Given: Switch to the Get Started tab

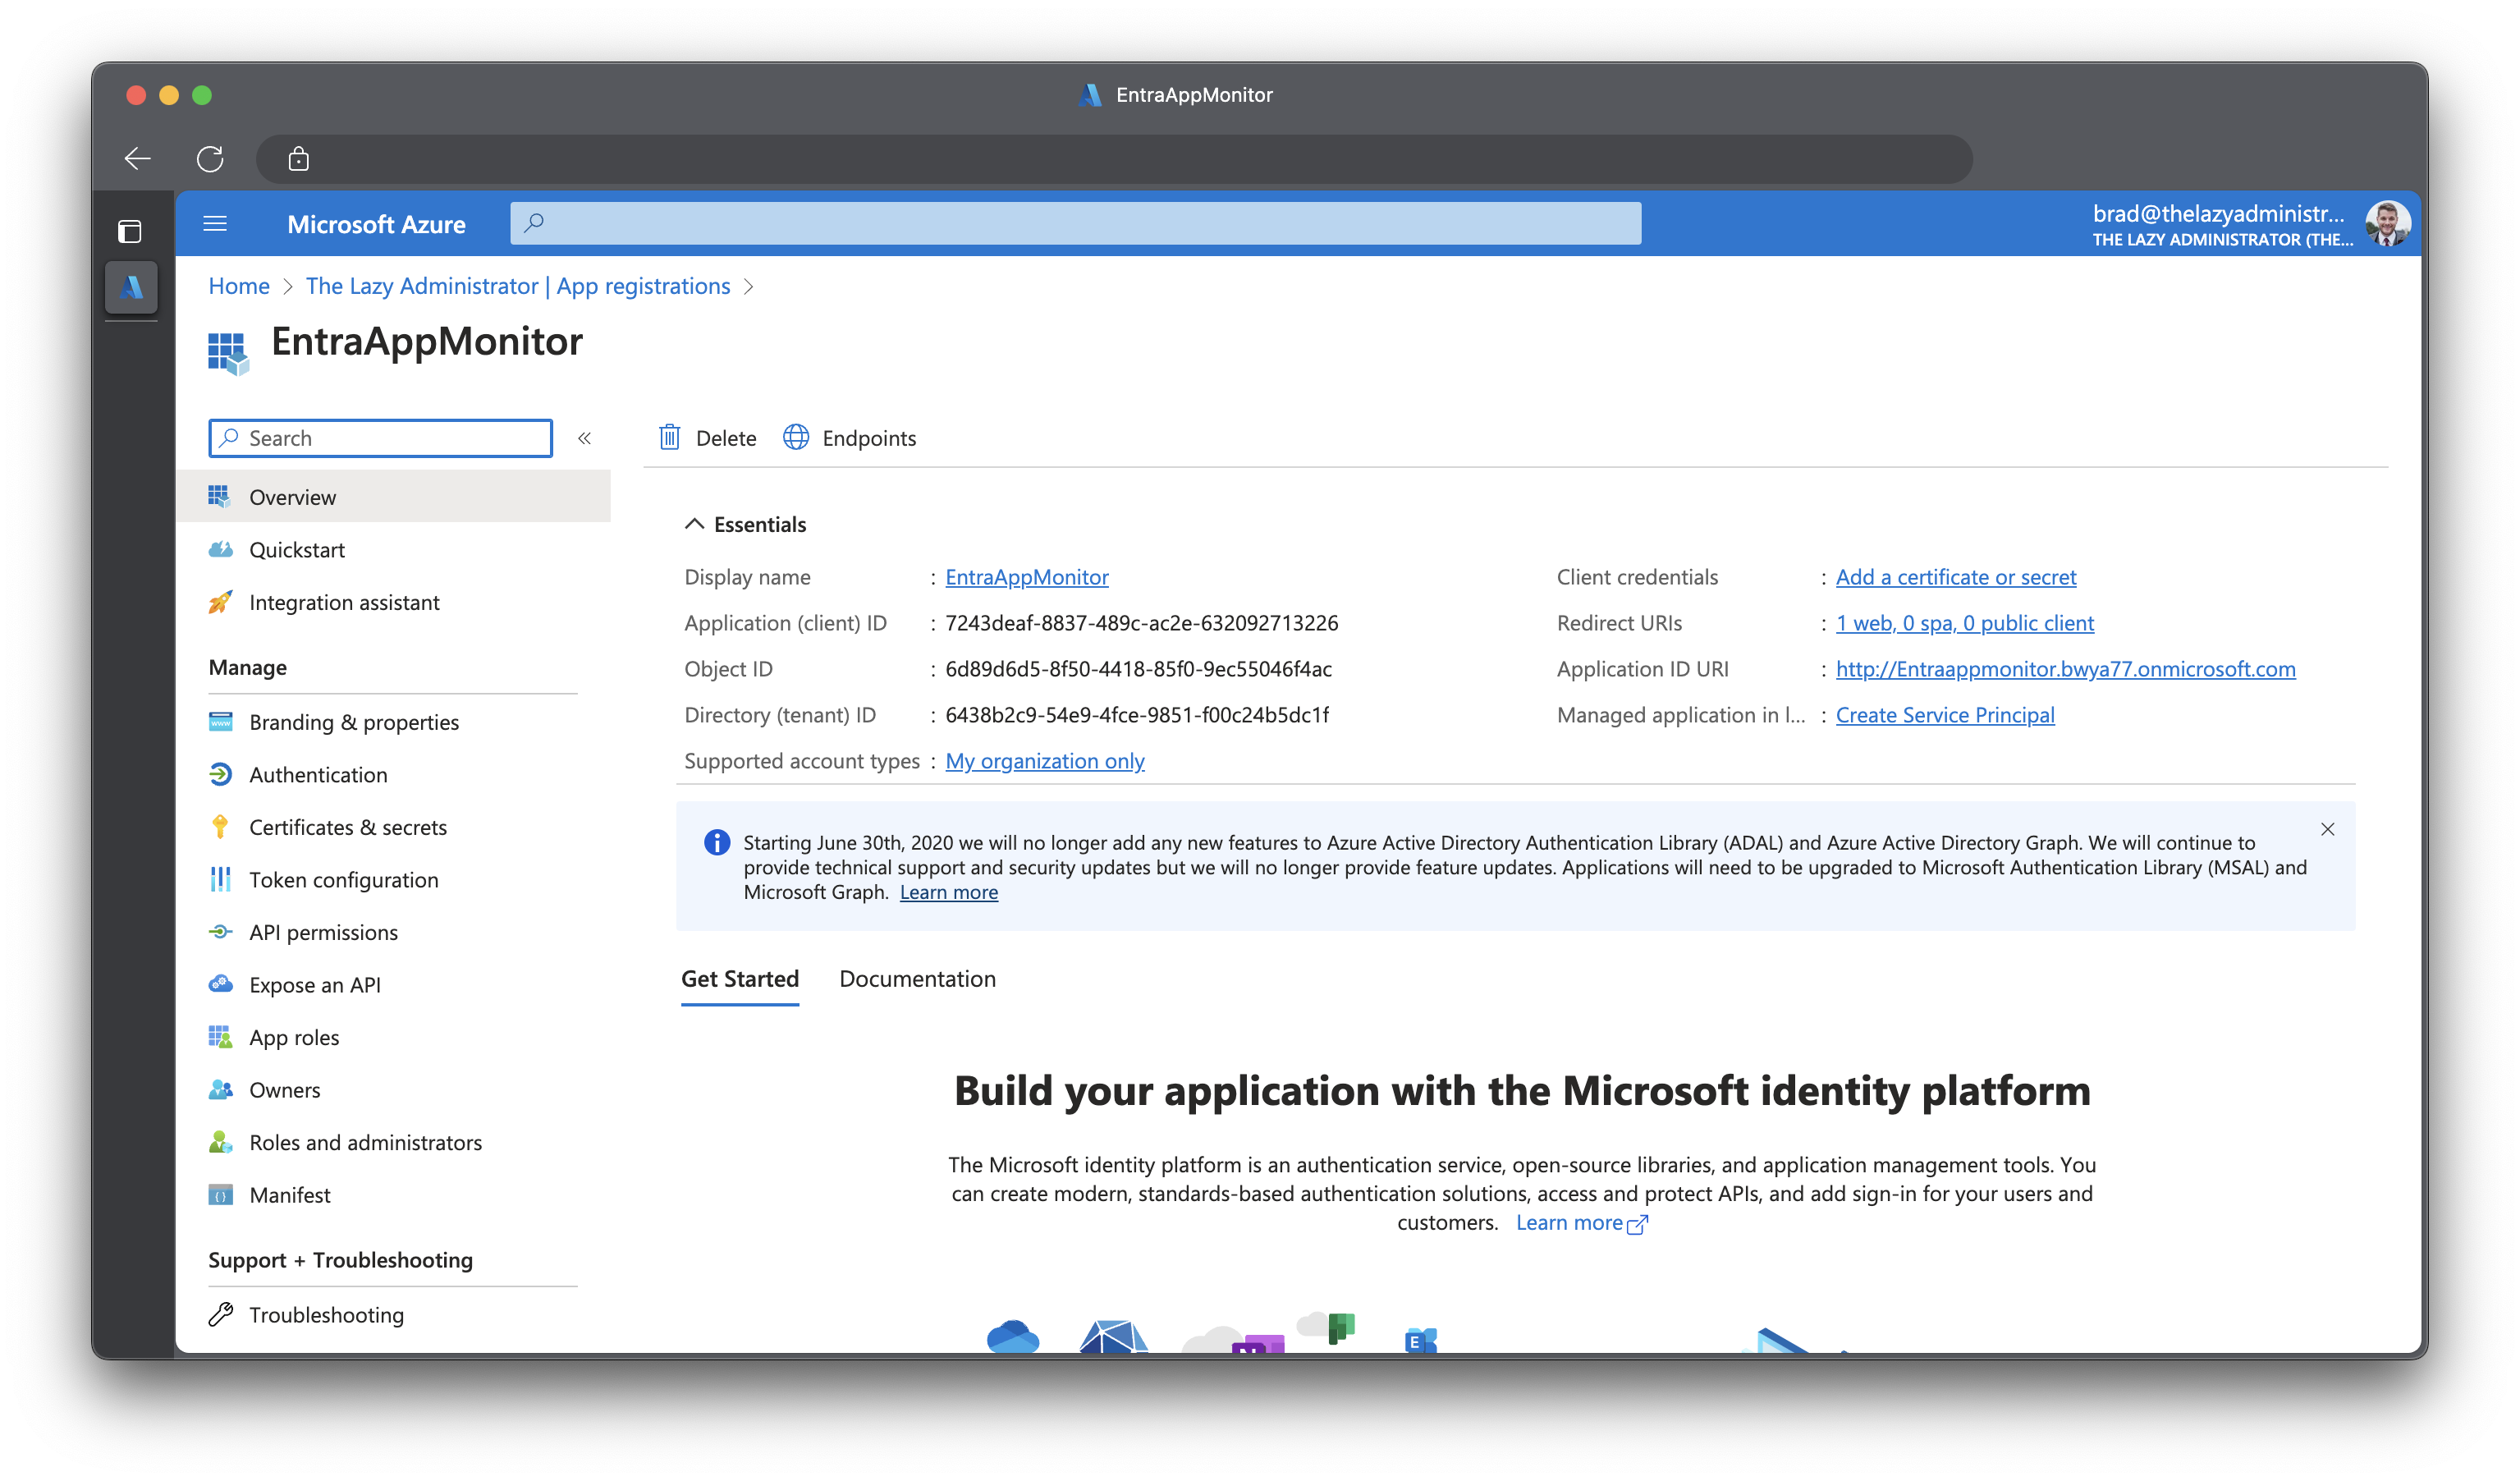Looking at the screenshot, I should click(740, 979).
